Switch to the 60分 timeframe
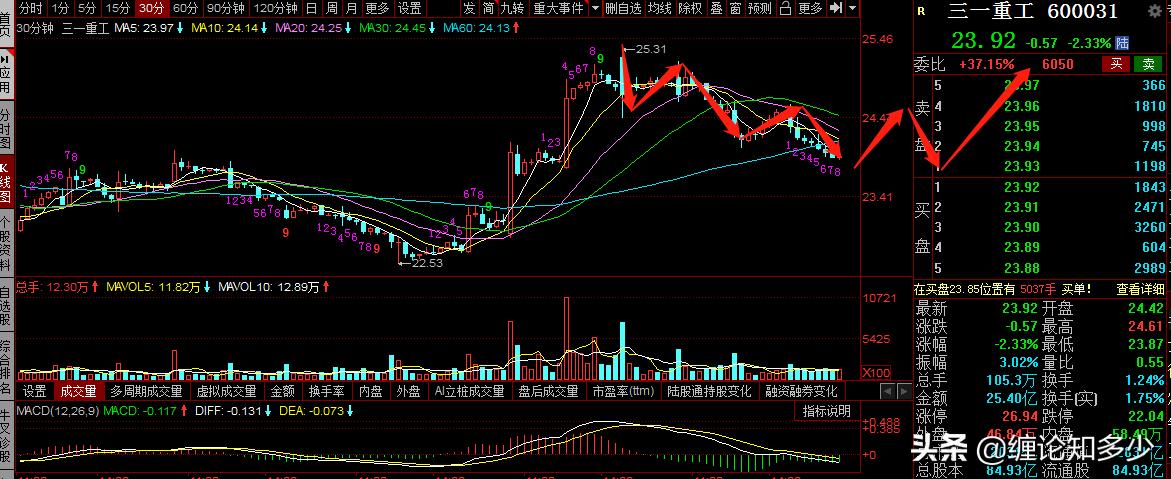 coord(185,9)
